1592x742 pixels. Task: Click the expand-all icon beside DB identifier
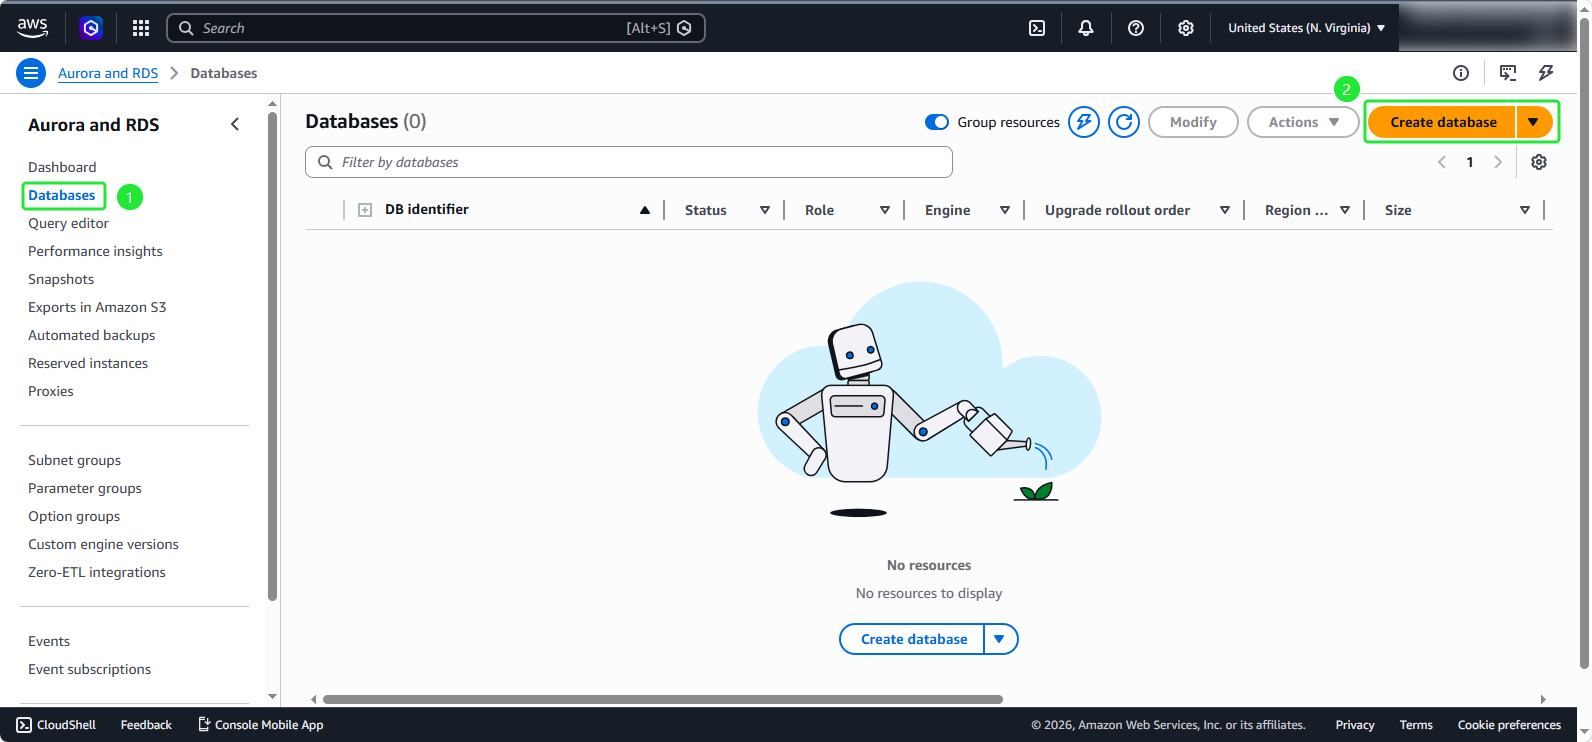click(x=365, y=210)
